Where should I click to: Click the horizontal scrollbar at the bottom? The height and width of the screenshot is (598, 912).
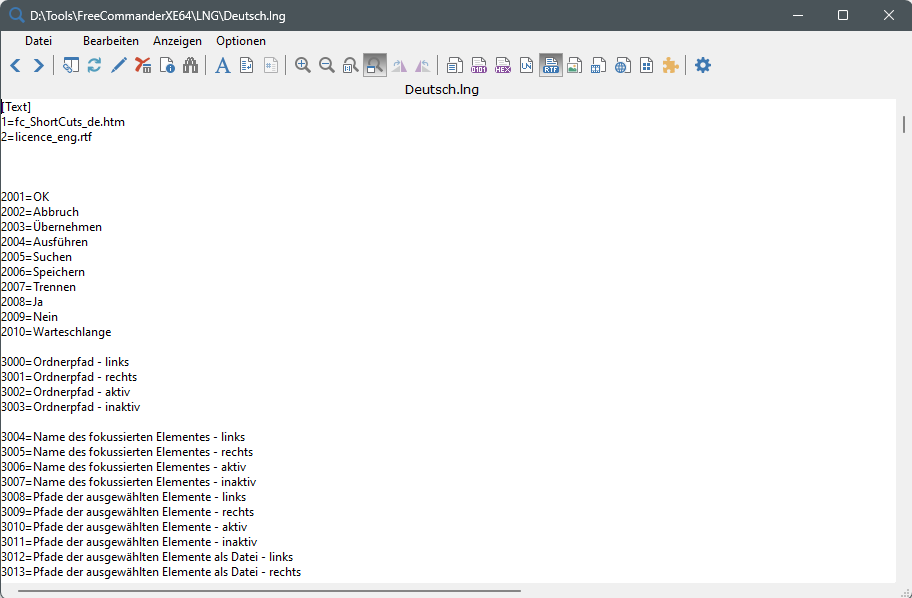tap(270, 591)
